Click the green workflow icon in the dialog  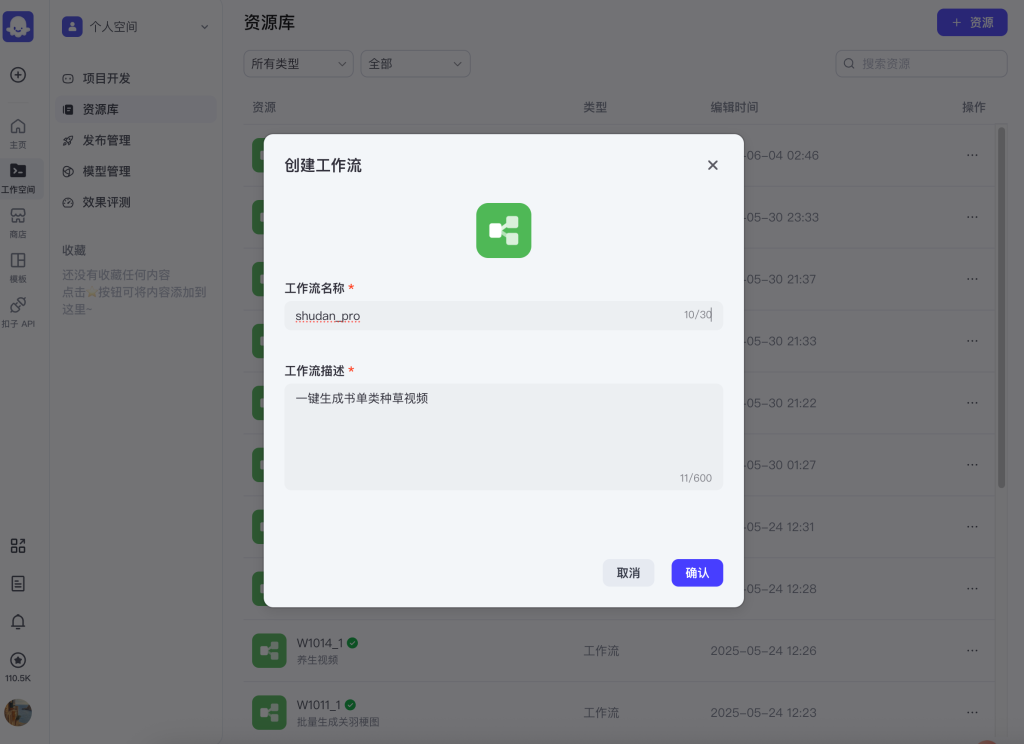[x=503, y=230]
